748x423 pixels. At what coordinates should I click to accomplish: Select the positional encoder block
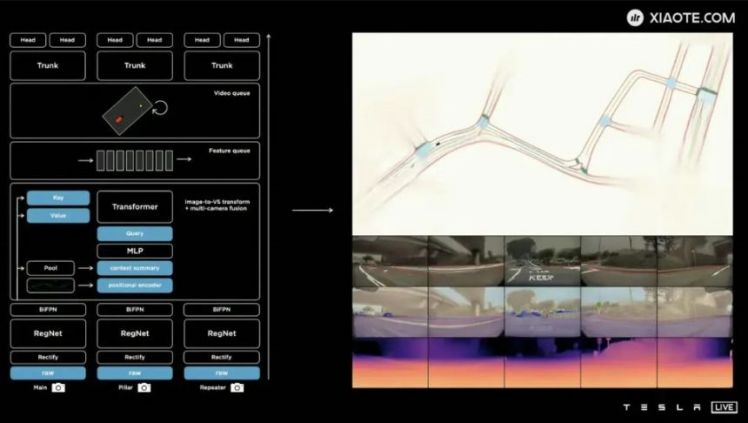point(135,286)
